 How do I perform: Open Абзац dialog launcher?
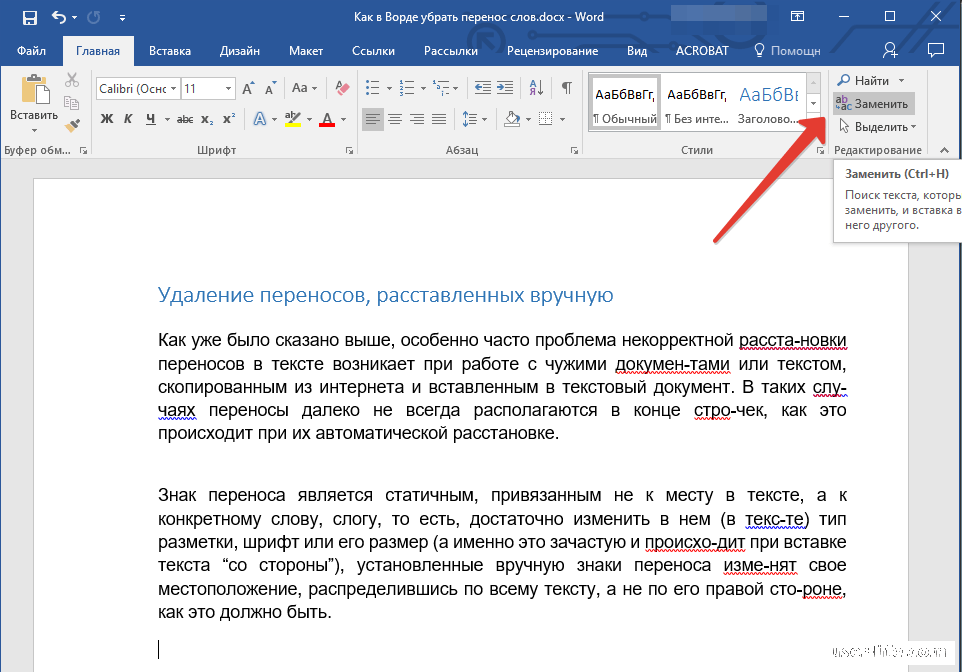(x=574, y=150)
